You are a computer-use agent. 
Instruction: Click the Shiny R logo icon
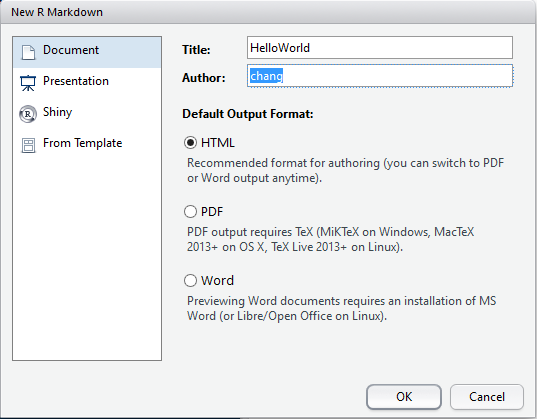28,114
